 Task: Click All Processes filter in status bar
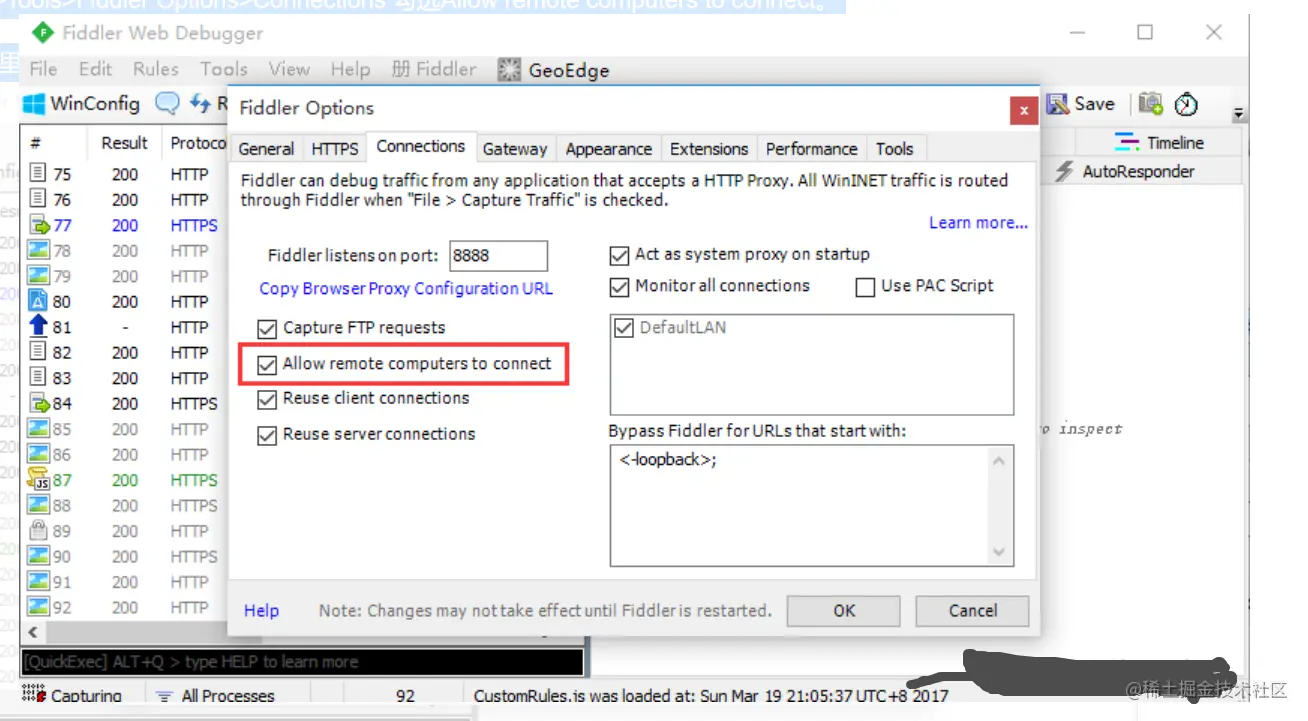(218, 696)
